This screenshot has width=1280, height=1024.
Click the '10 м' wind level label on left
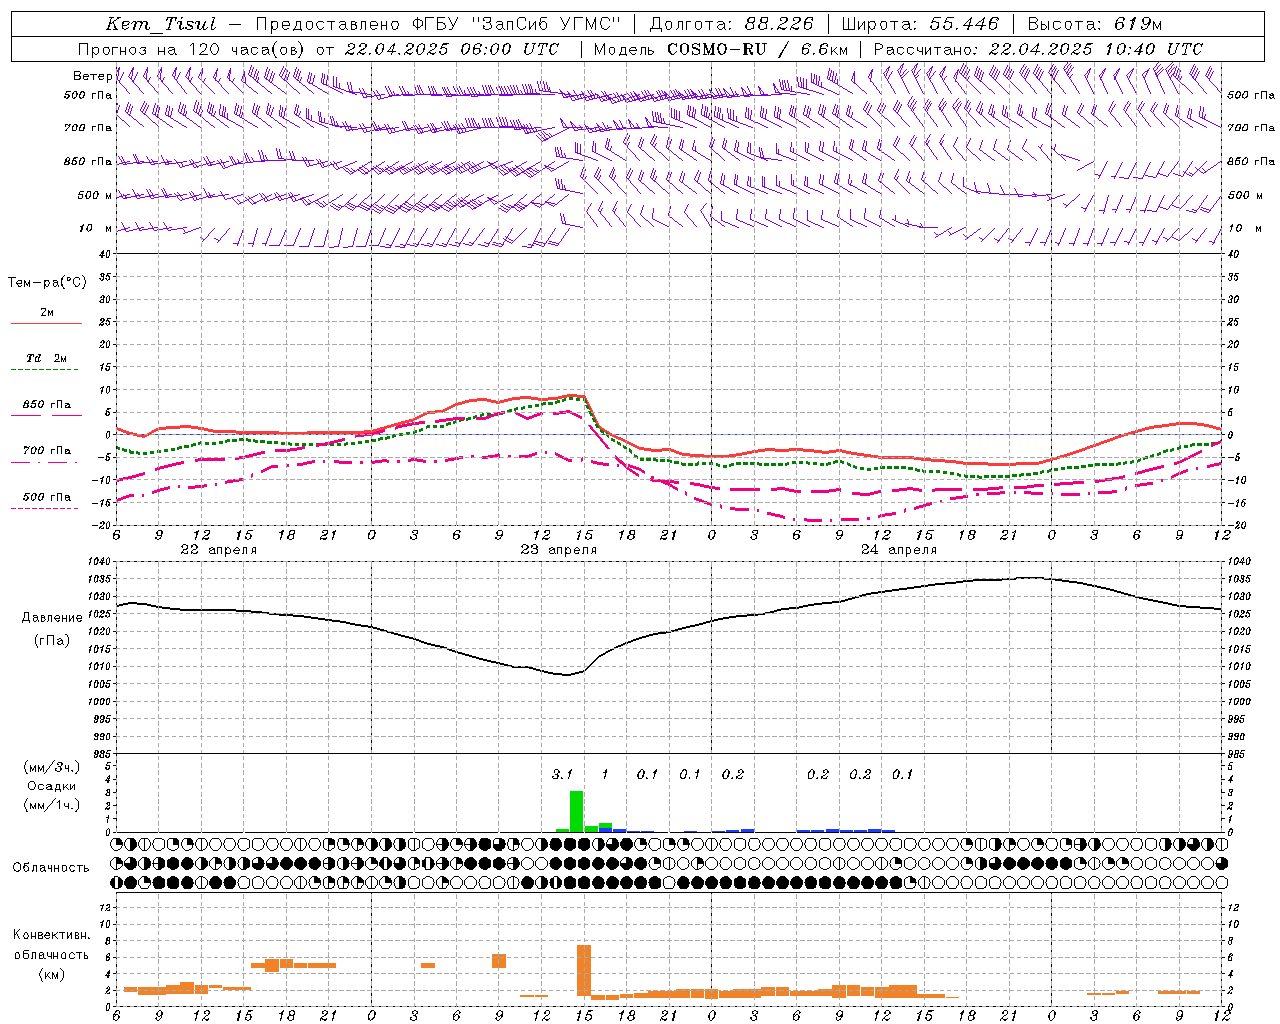tap(95, 228)
